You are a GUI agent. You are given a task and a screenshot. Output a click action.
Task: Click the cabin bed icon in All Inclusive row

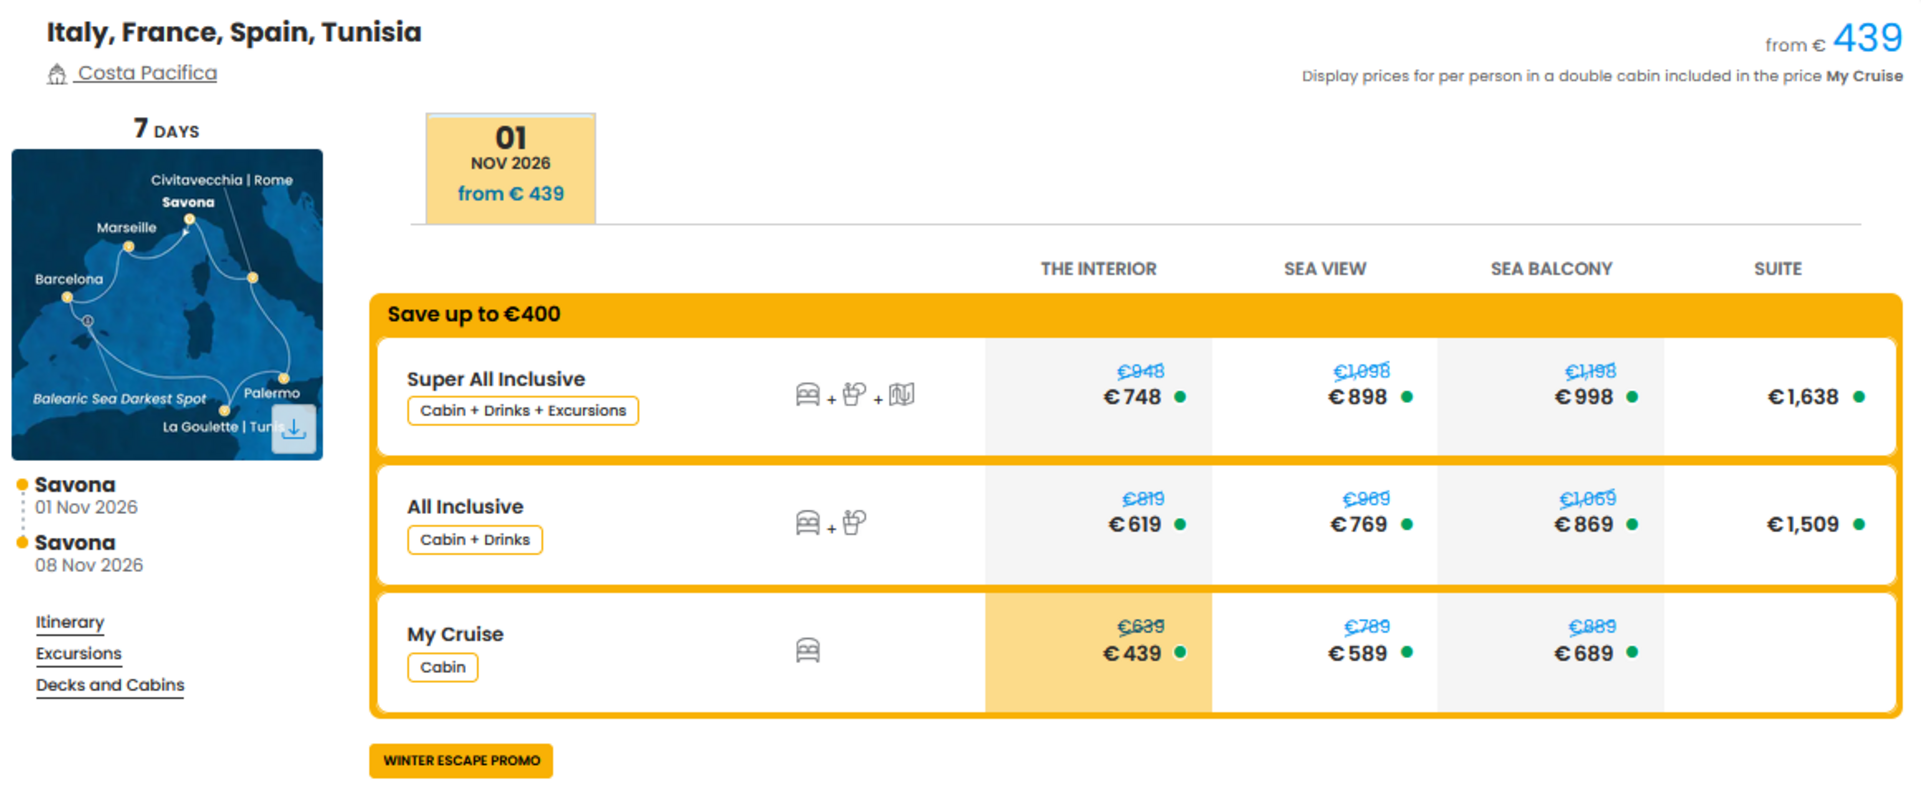808,523
